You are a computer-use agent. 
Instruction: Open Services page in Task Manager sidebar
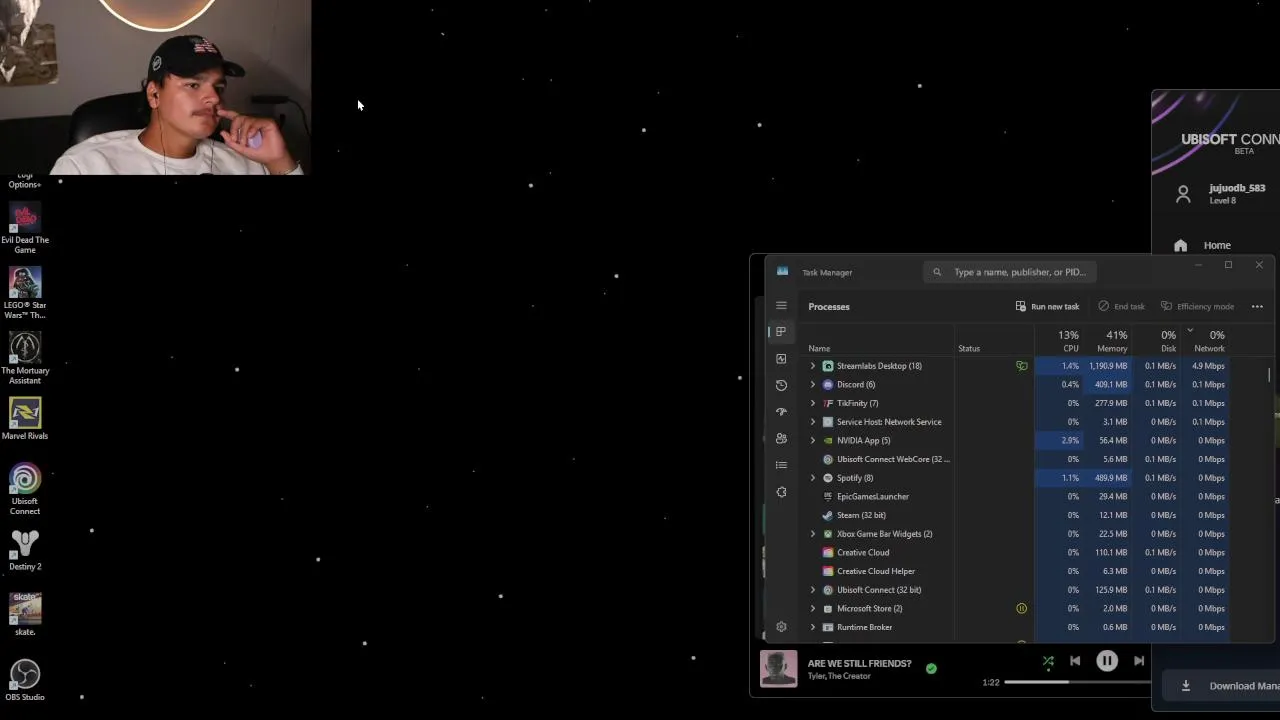781,492
